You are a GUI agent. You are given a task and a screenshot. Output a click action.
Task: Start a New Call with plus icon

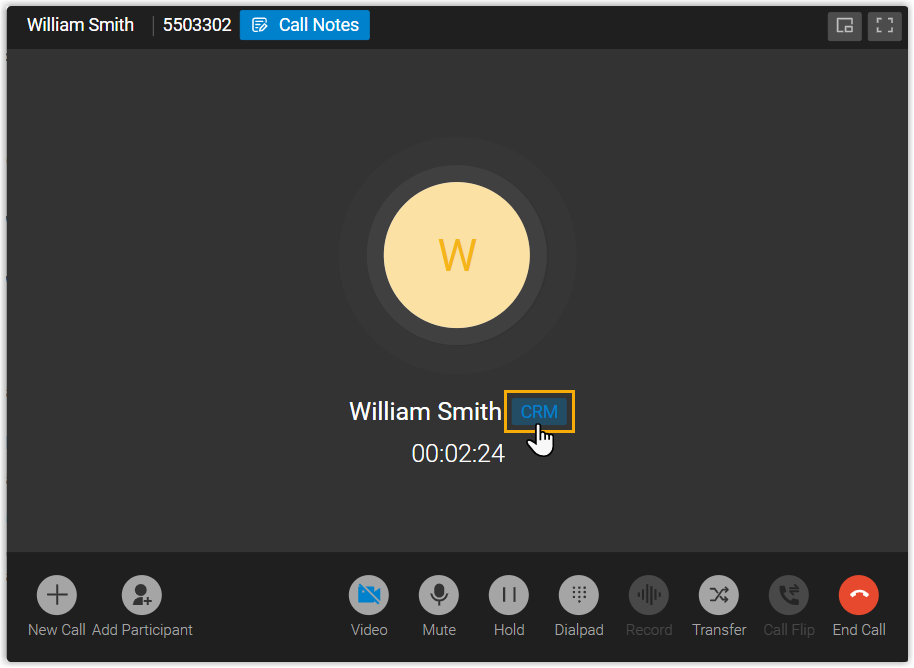point(57,595)
